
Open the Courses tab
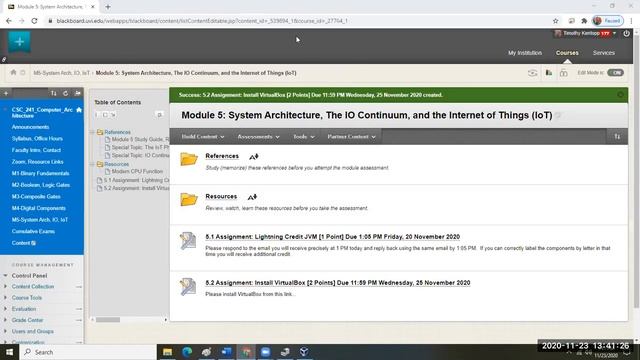567,53
